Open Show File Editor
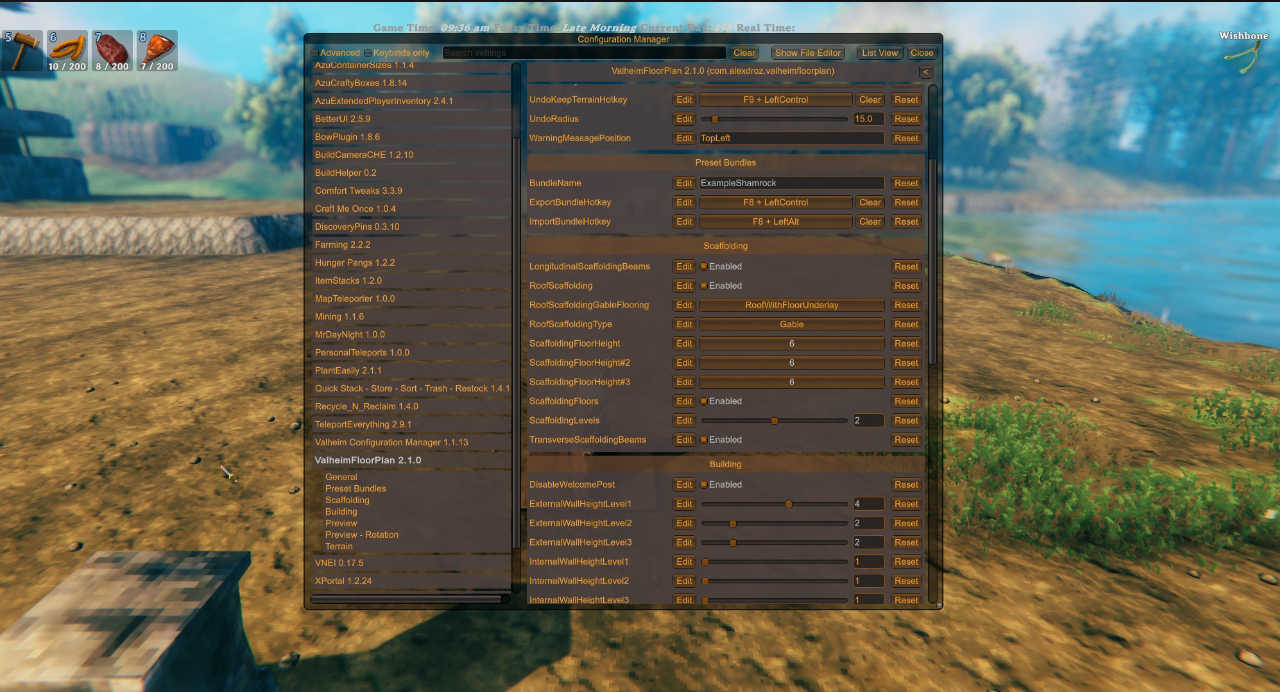Viewport: 1280px width, 692px height. pos(808,53)
